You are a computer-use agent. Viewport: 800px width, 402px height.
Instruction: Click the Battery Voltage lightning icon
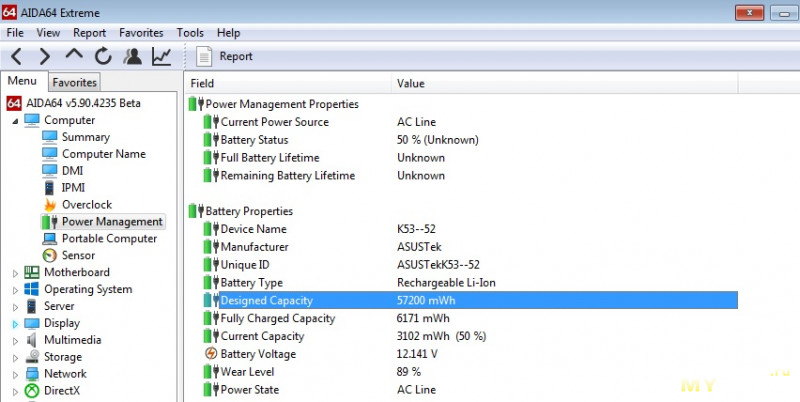(211, 353)
